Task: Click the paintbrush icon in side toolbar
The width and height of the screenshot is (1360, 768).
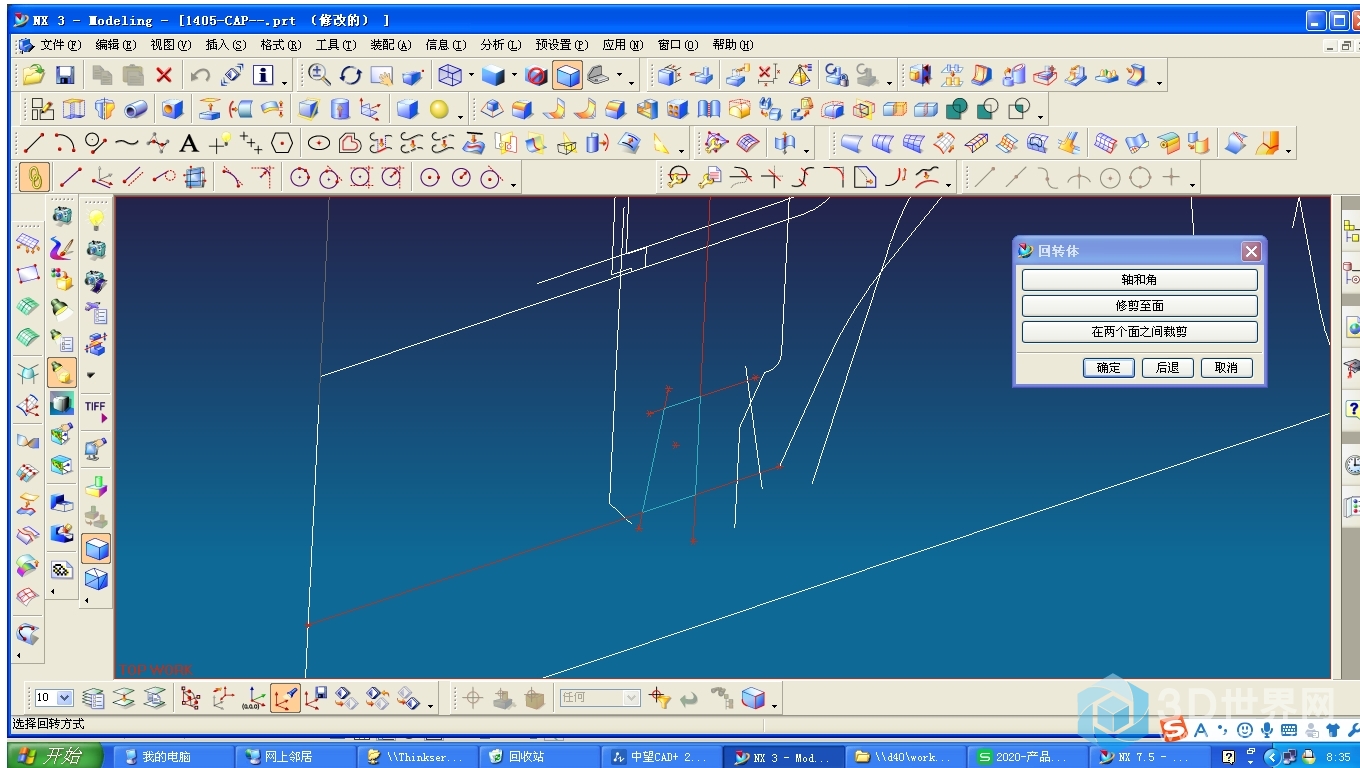Action: (x=62, y=248)
